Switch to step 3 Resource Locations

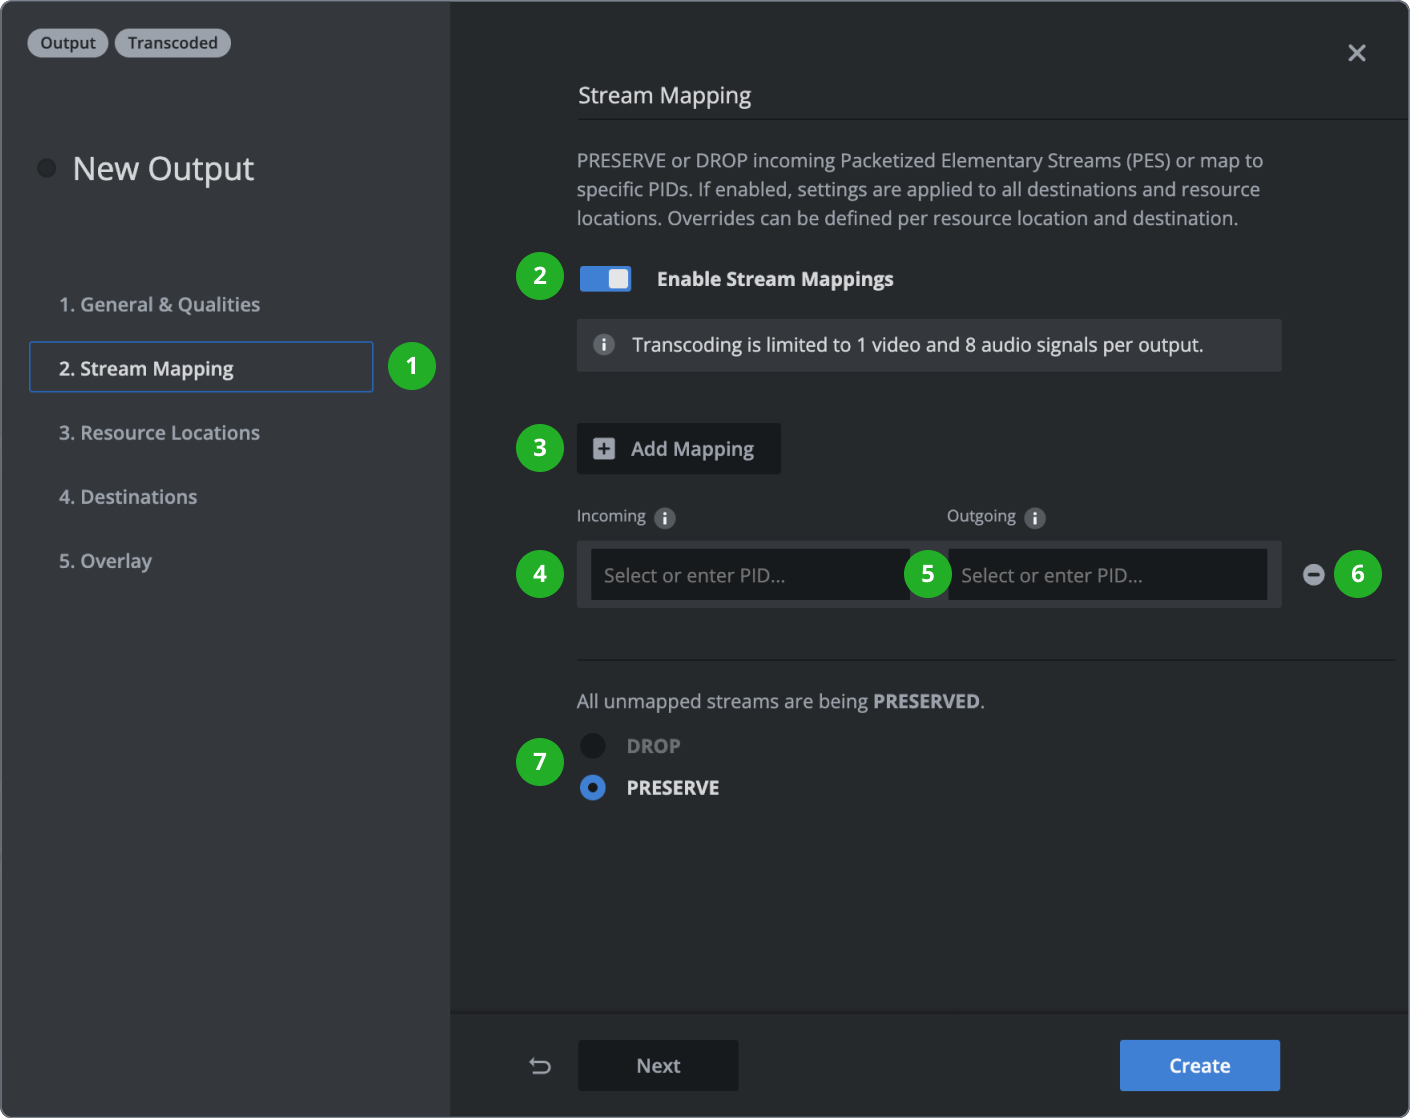[x=159, y=432]
